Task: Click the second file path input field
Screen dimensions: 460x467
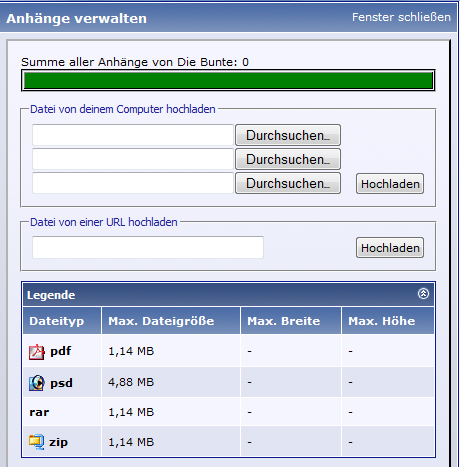Action: [x=133, y=159]
